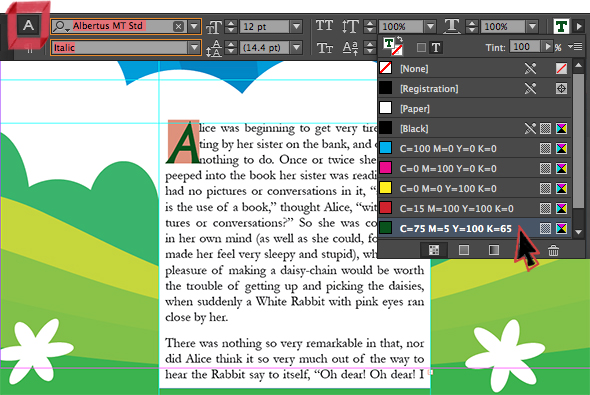This screenshot has width=590, height=395.
Task: Click the swatches list scrollbar thumb
Action: pyautogui.click(x=579, y=141)
